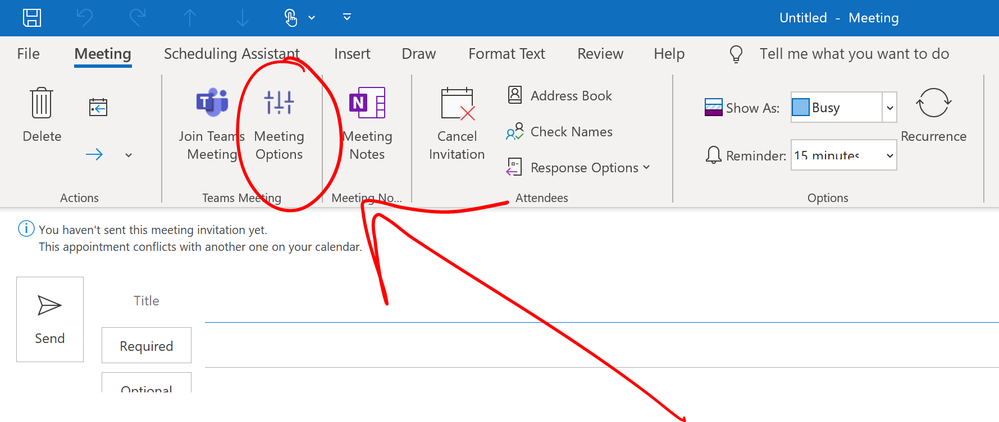
Task: Open the Format Text tab
Action: click(x=507, y=54)
